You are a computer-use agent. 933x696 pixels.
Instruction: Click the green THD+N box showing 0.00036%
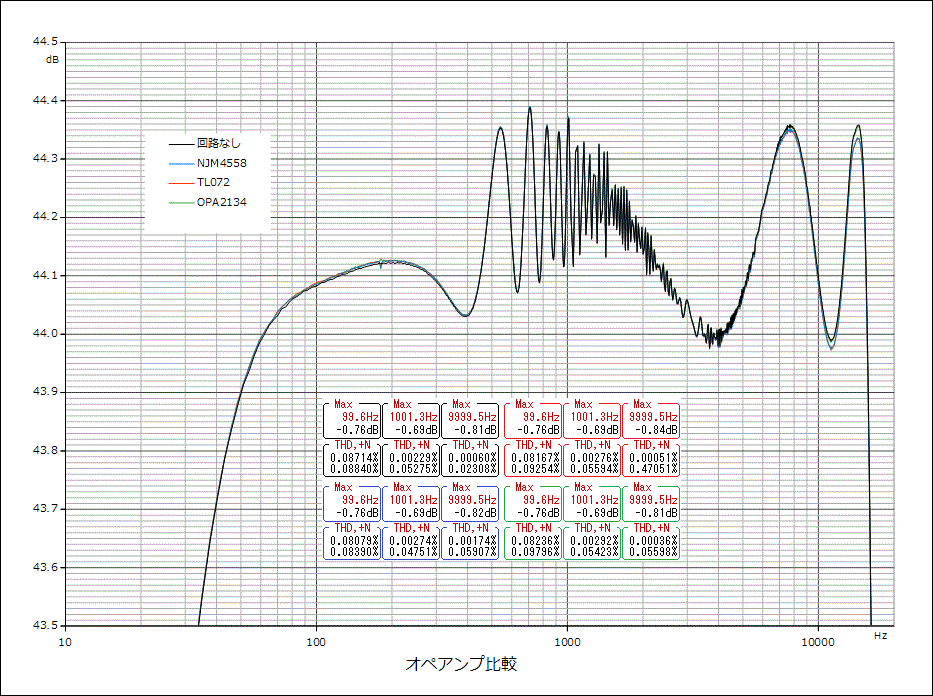tap(651, 539)
